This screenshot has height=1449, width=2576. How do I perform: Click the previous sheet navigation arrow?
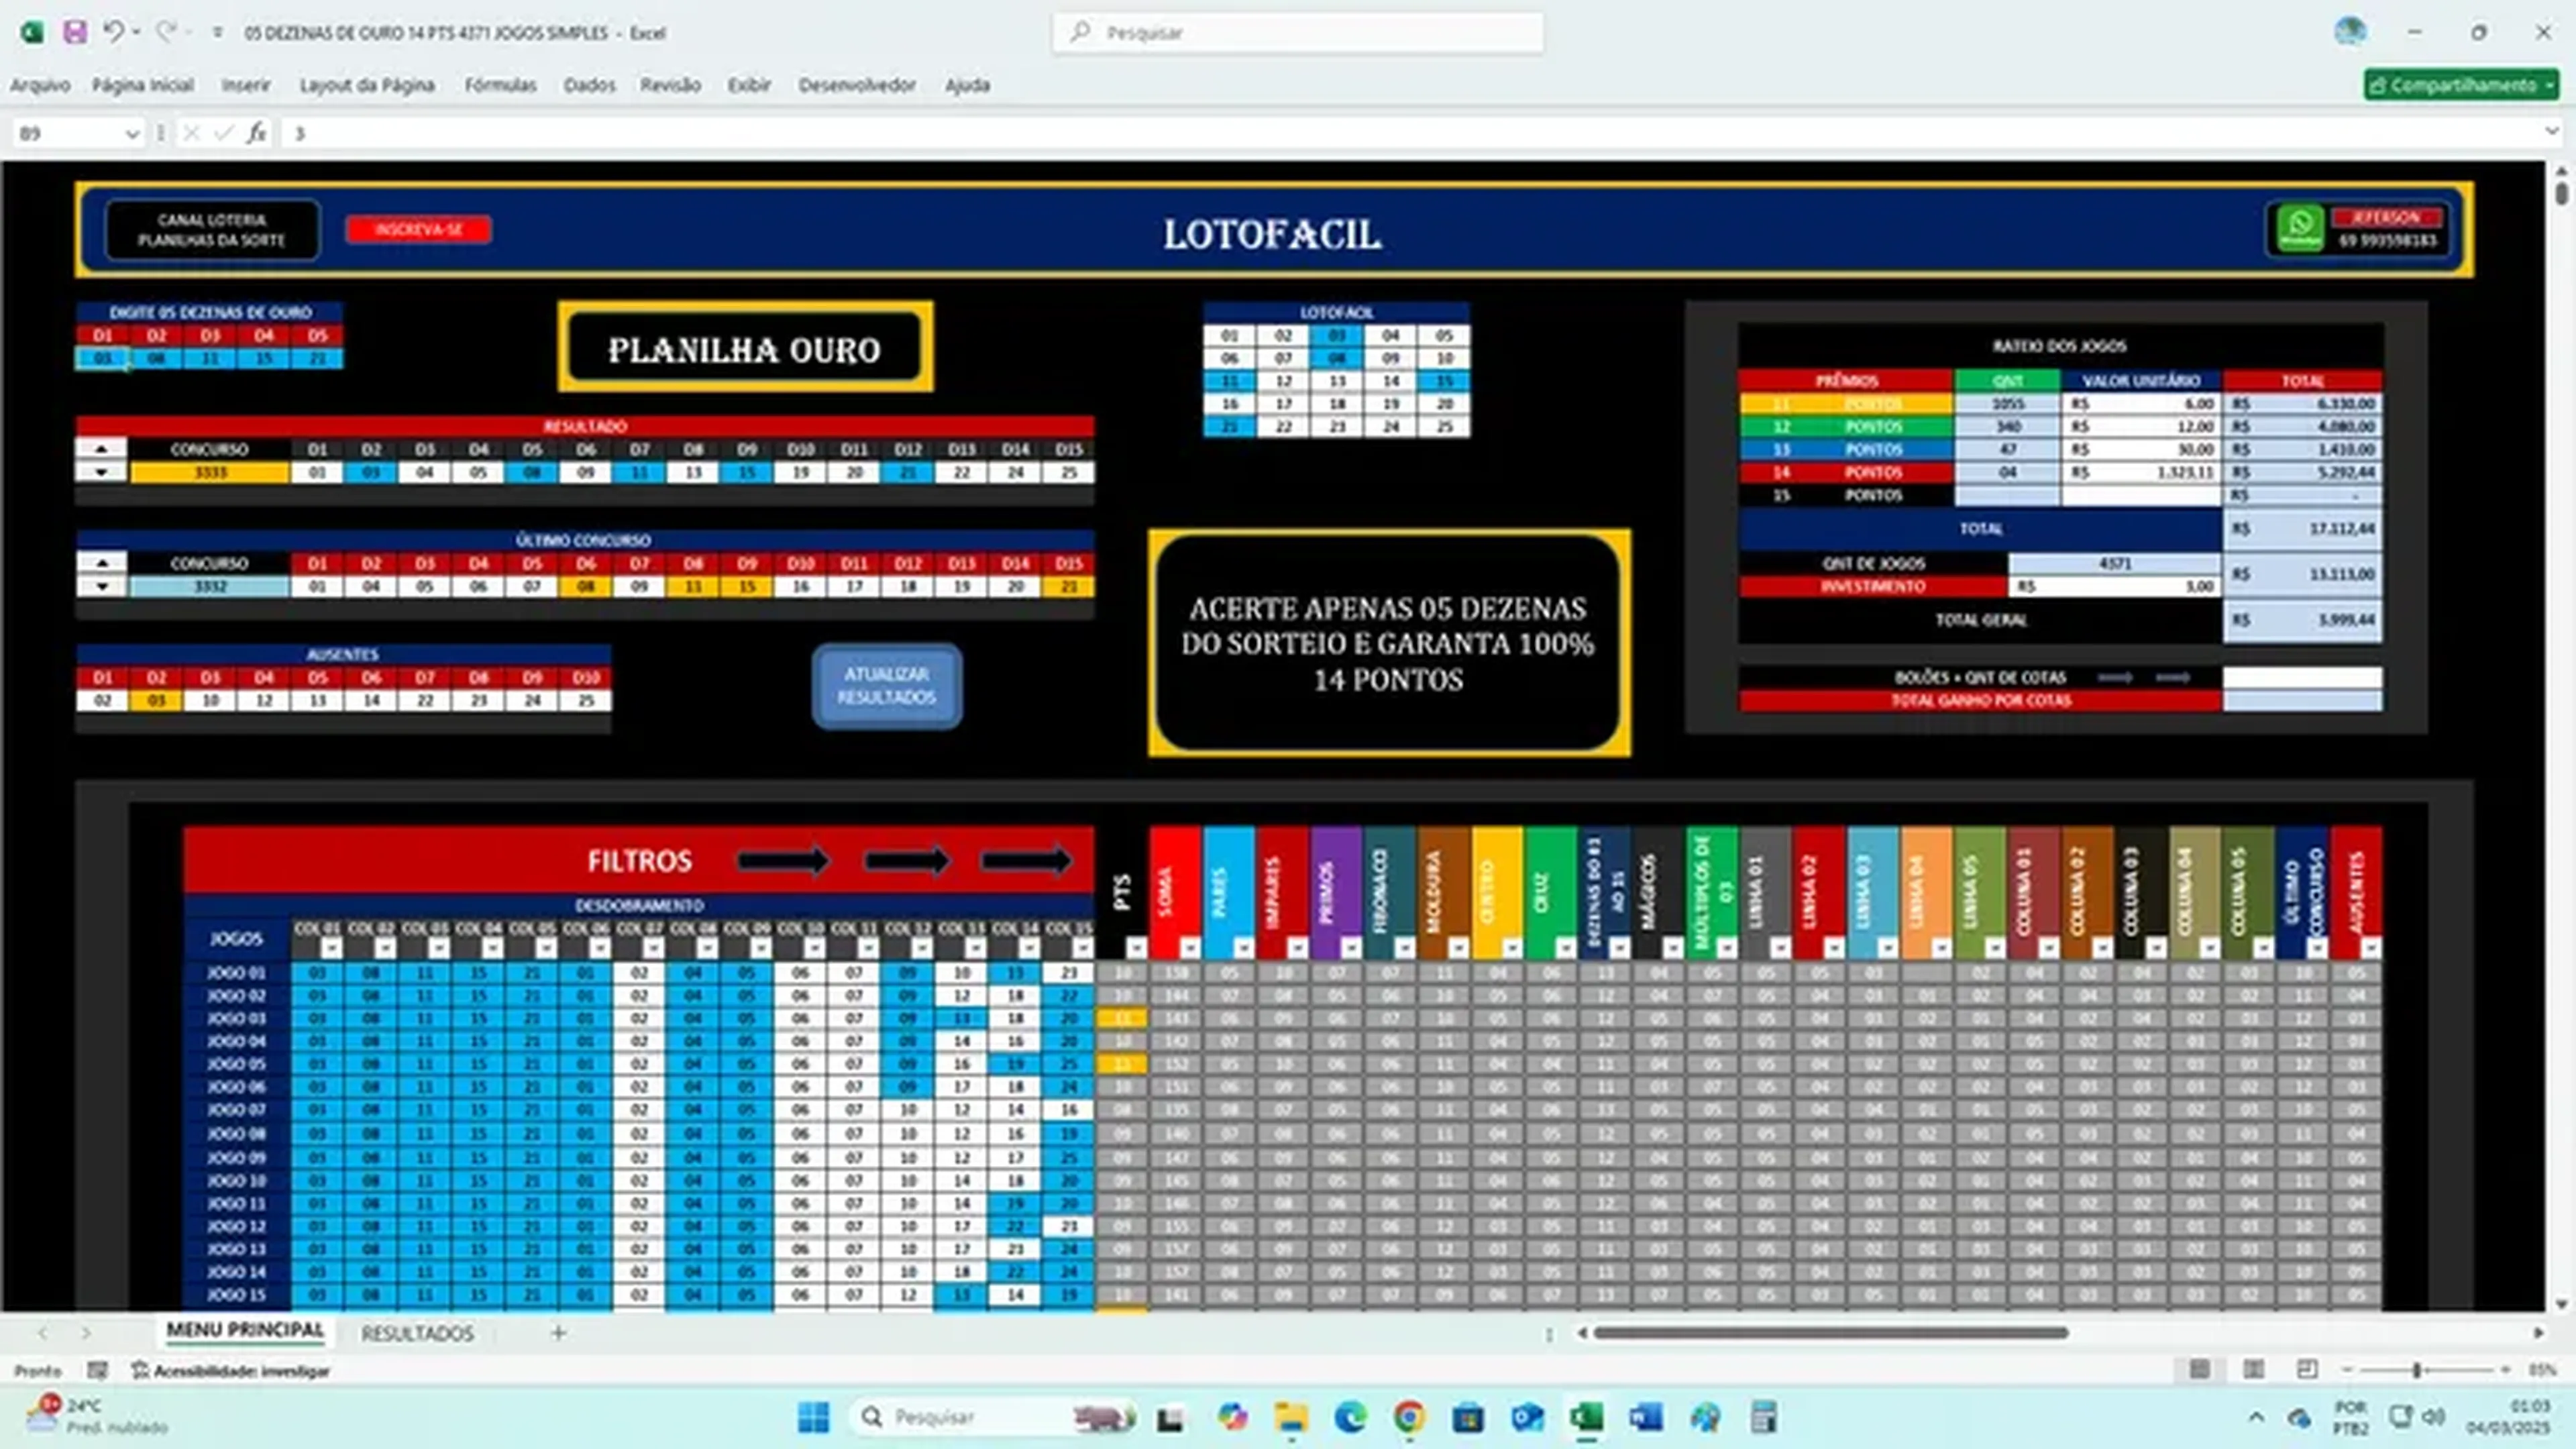(x=43, y=1333)
